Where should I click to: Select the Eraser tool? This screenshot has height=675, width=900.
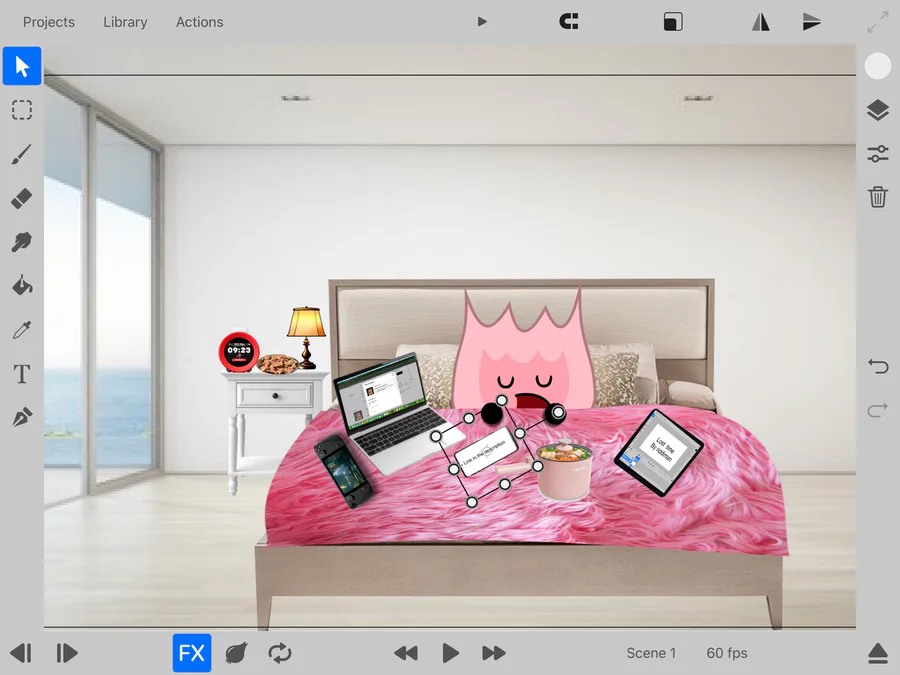22,199
